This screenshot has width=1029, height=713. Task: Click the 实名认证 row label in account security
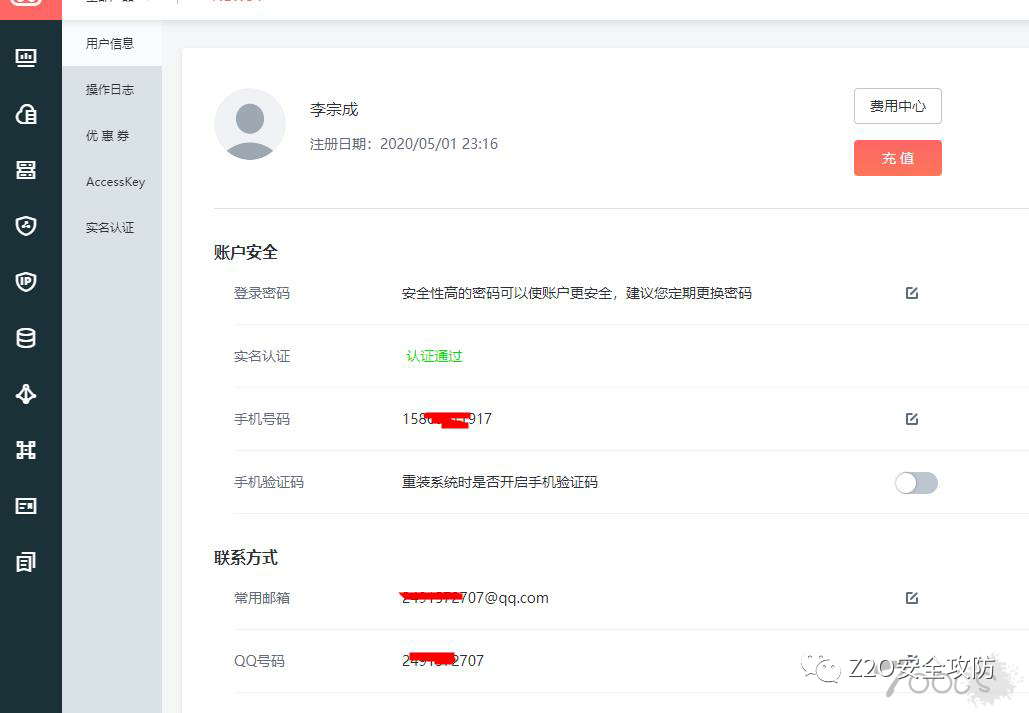(x=262, y=356)
